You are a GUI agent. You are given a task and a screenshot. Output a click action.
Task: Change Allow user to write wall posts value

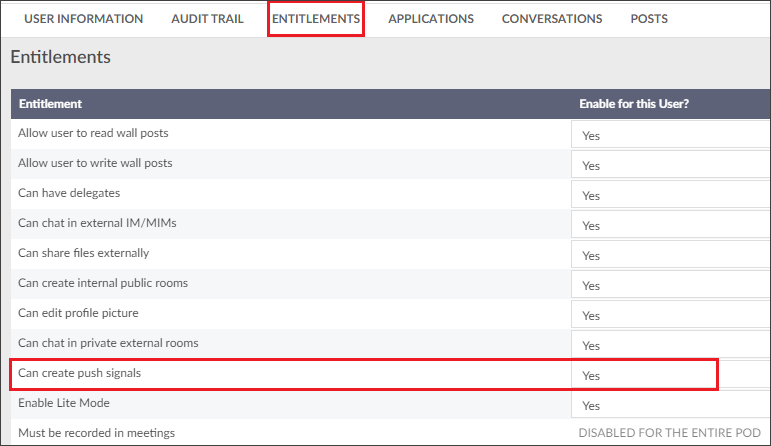coord(671,164)
